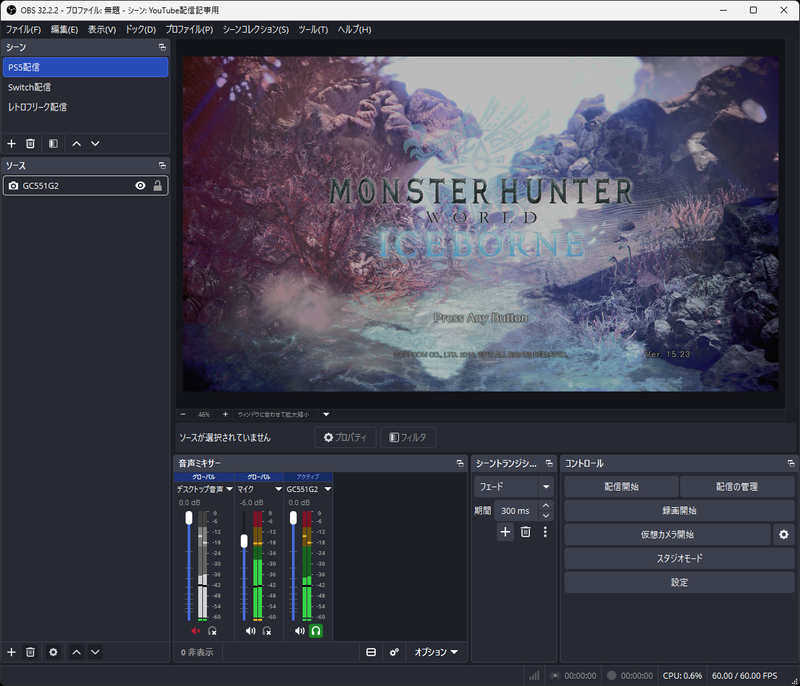Image resolution: width=800 pixels, height=686 pixels.
Task: Open シーンコレクション(S) menu
Action: tap(255, 30)
